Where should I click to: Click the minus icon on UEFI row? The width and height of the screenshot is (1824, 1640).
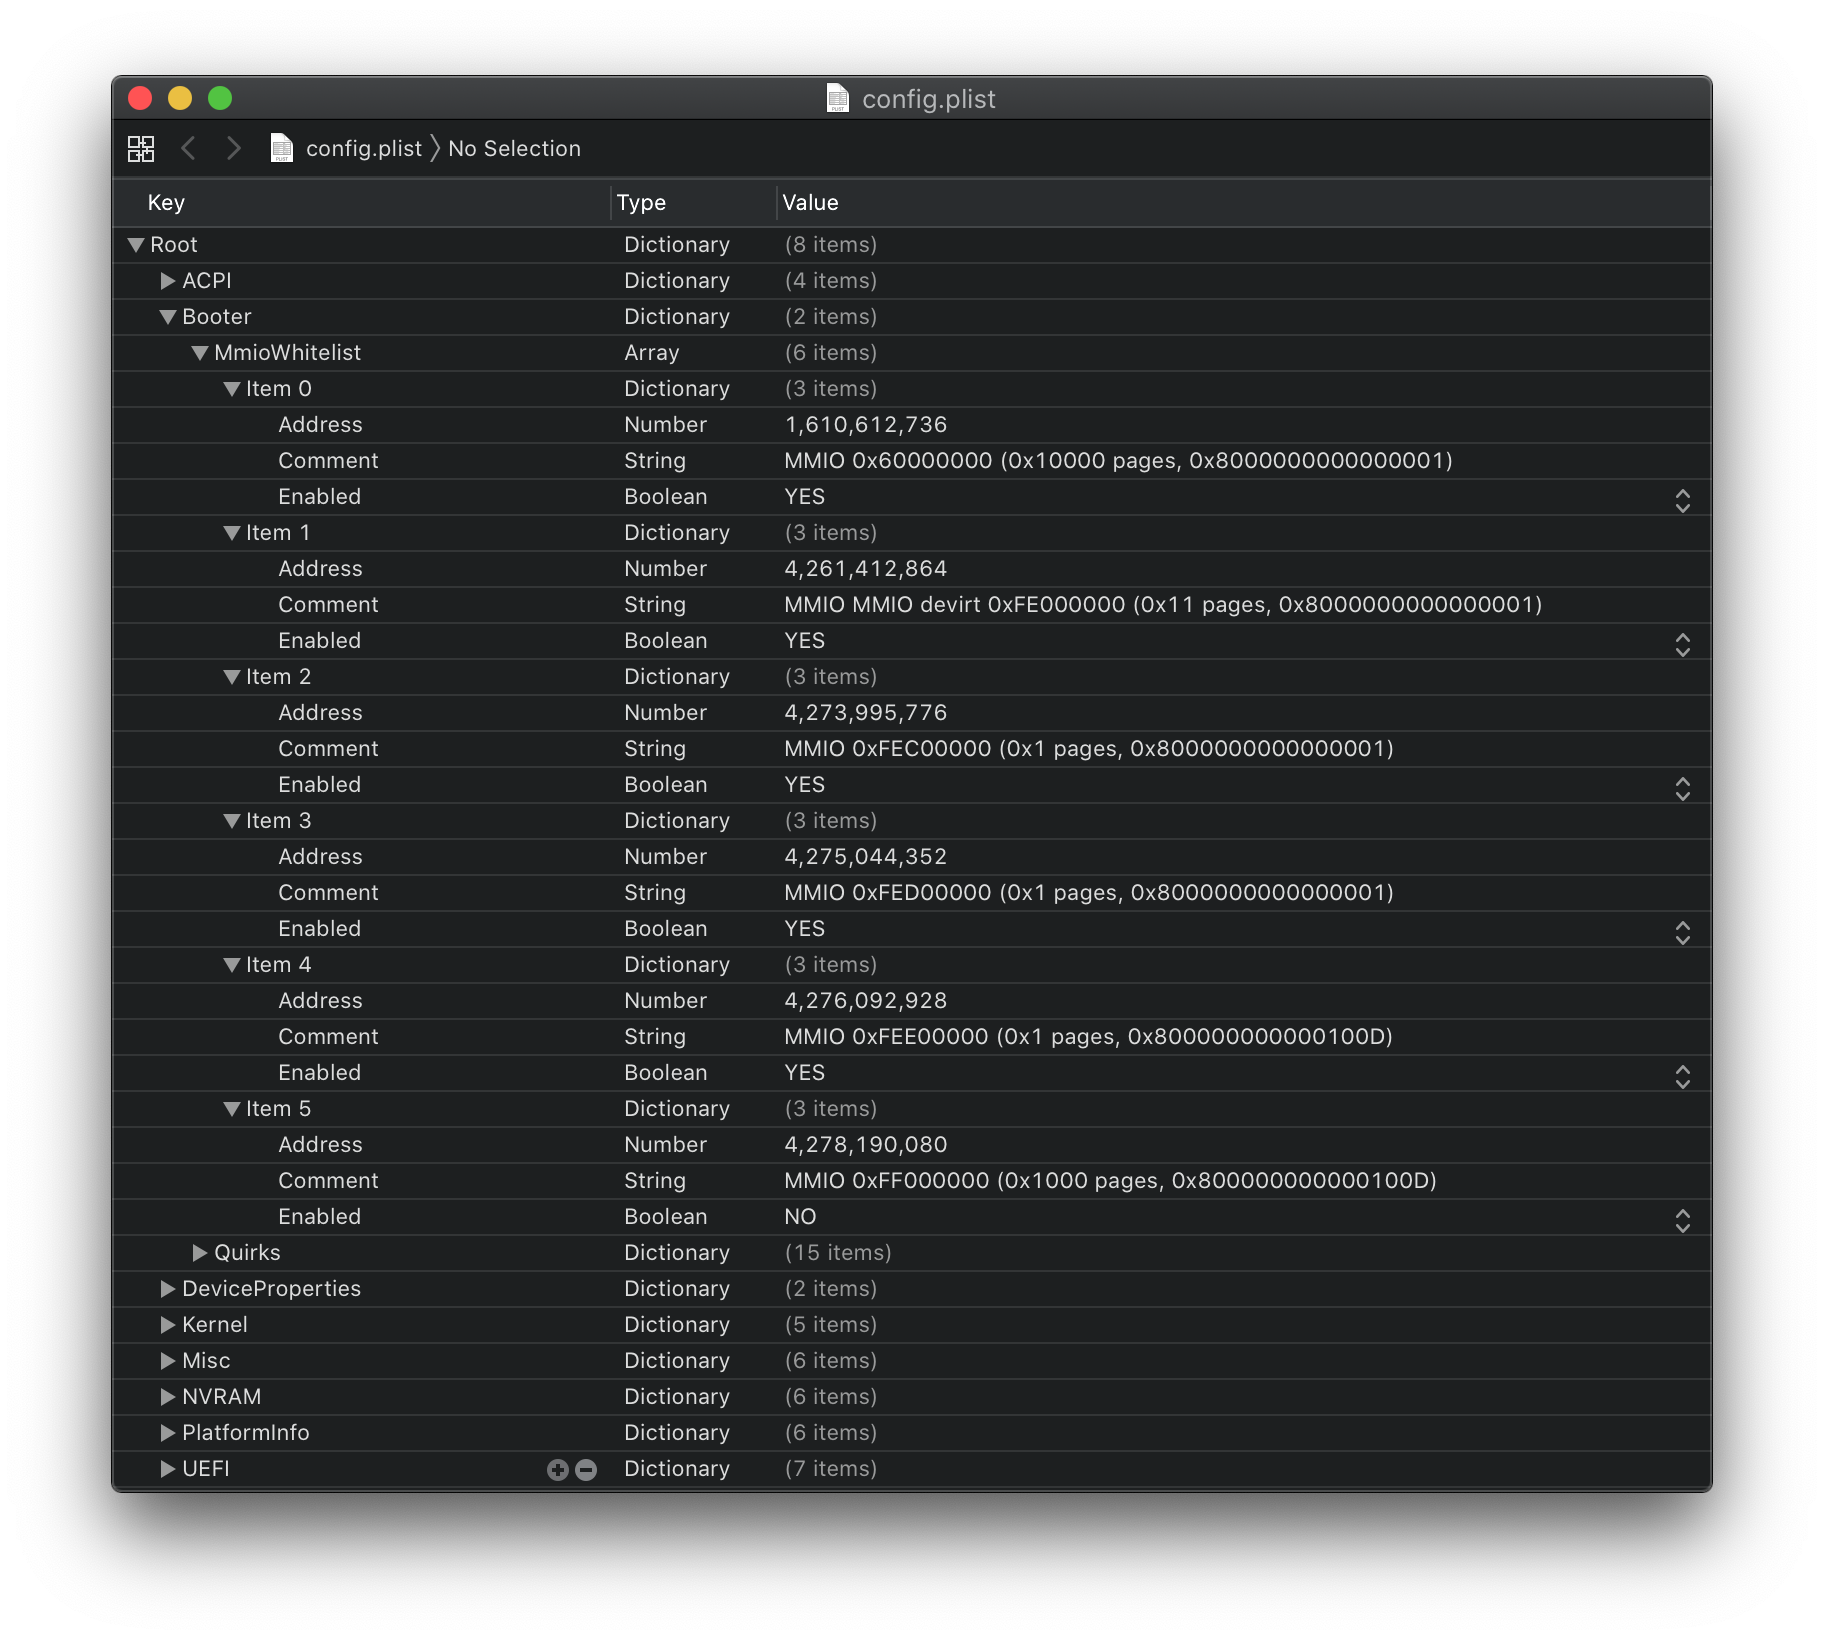pyautogui.click(x=587, y=1469)
